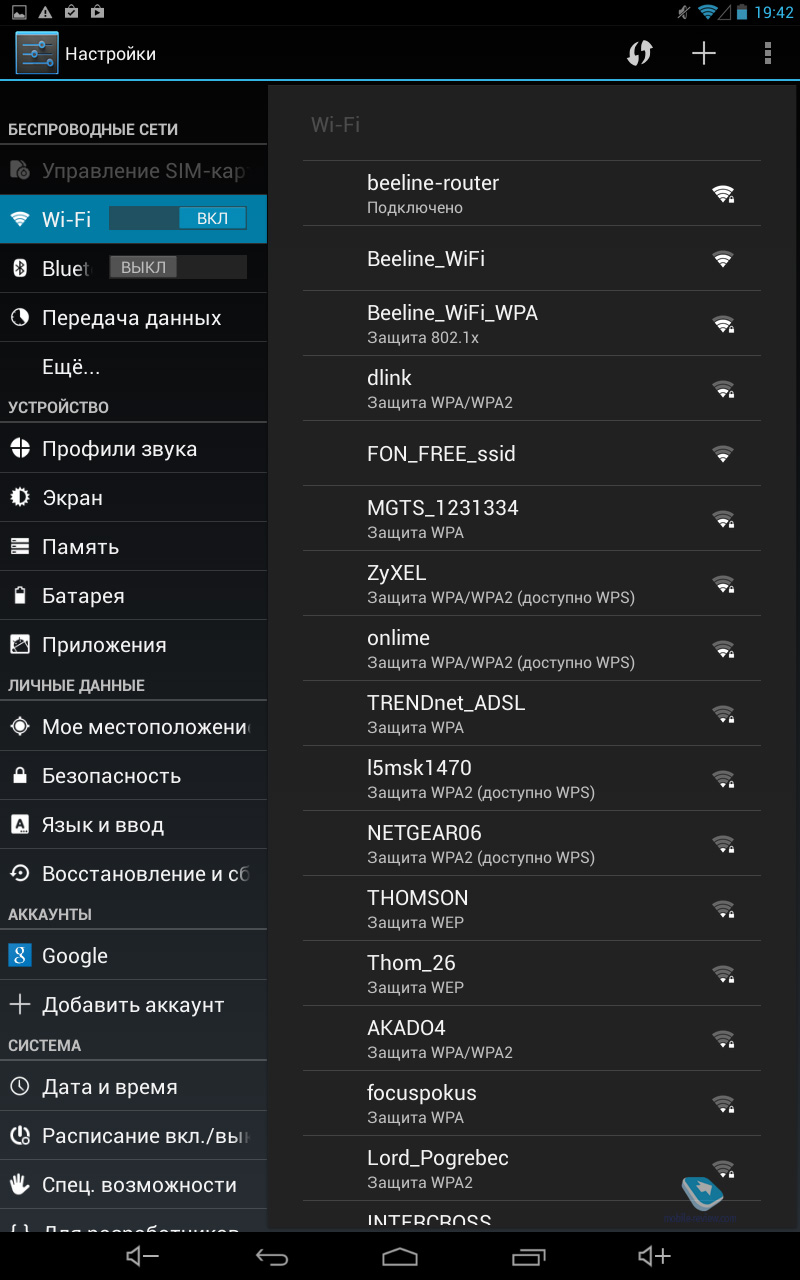Select the NETGEAR06 network

(x=532, y=843)
